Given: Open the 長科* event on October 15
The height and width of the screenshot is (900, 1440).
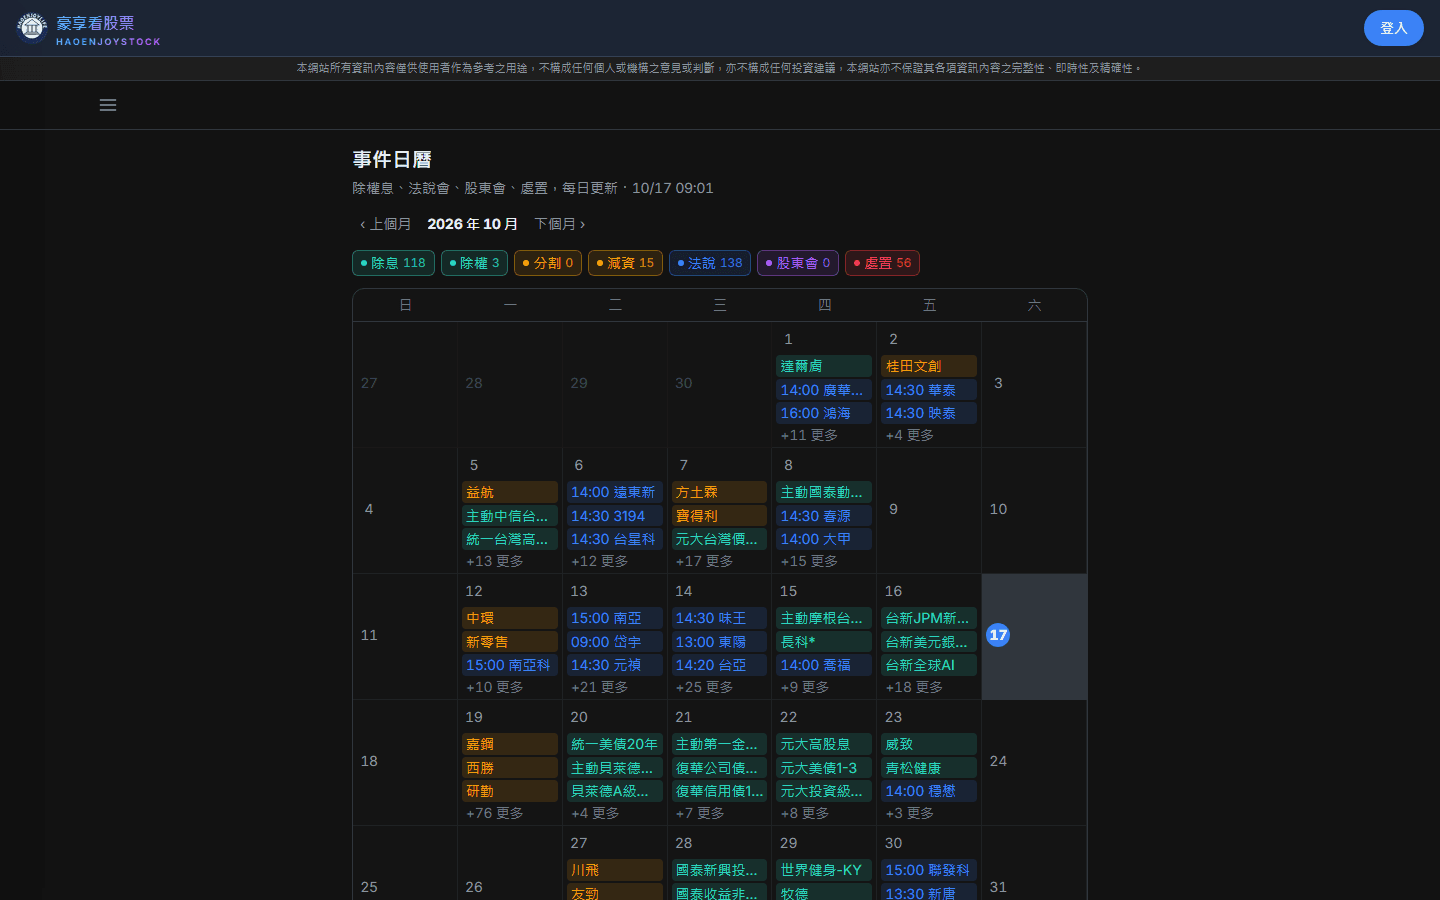Looking at the screenshot, I should 824,642.
